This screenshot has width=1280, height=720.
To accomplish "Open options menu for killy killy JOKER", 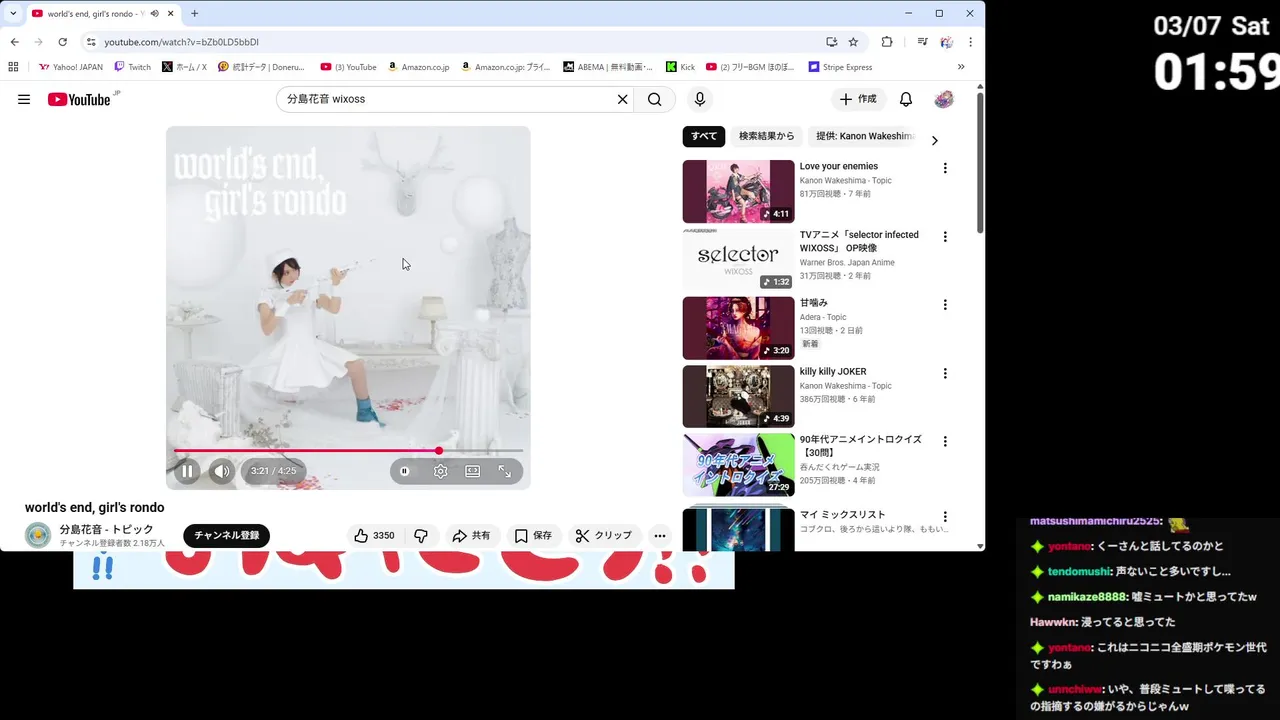I will 945,373.
